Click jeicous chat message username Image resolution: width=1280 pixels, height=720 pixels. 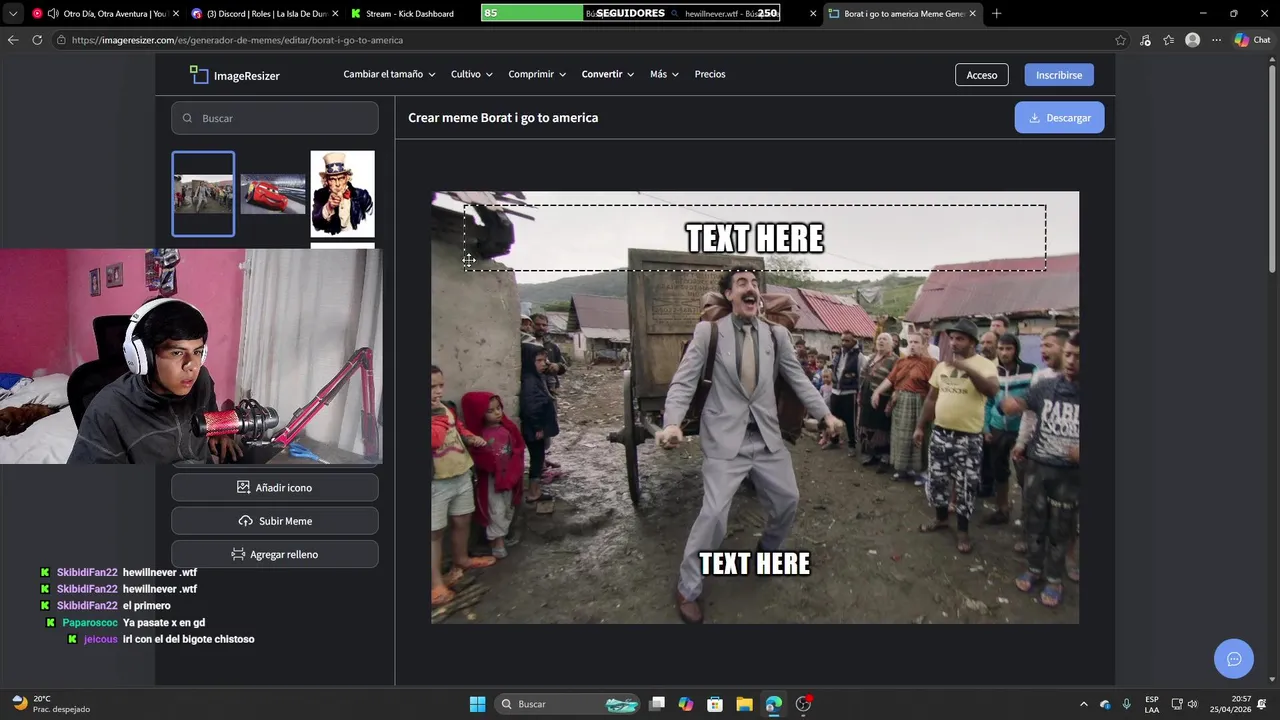click(x=100, y=639)
